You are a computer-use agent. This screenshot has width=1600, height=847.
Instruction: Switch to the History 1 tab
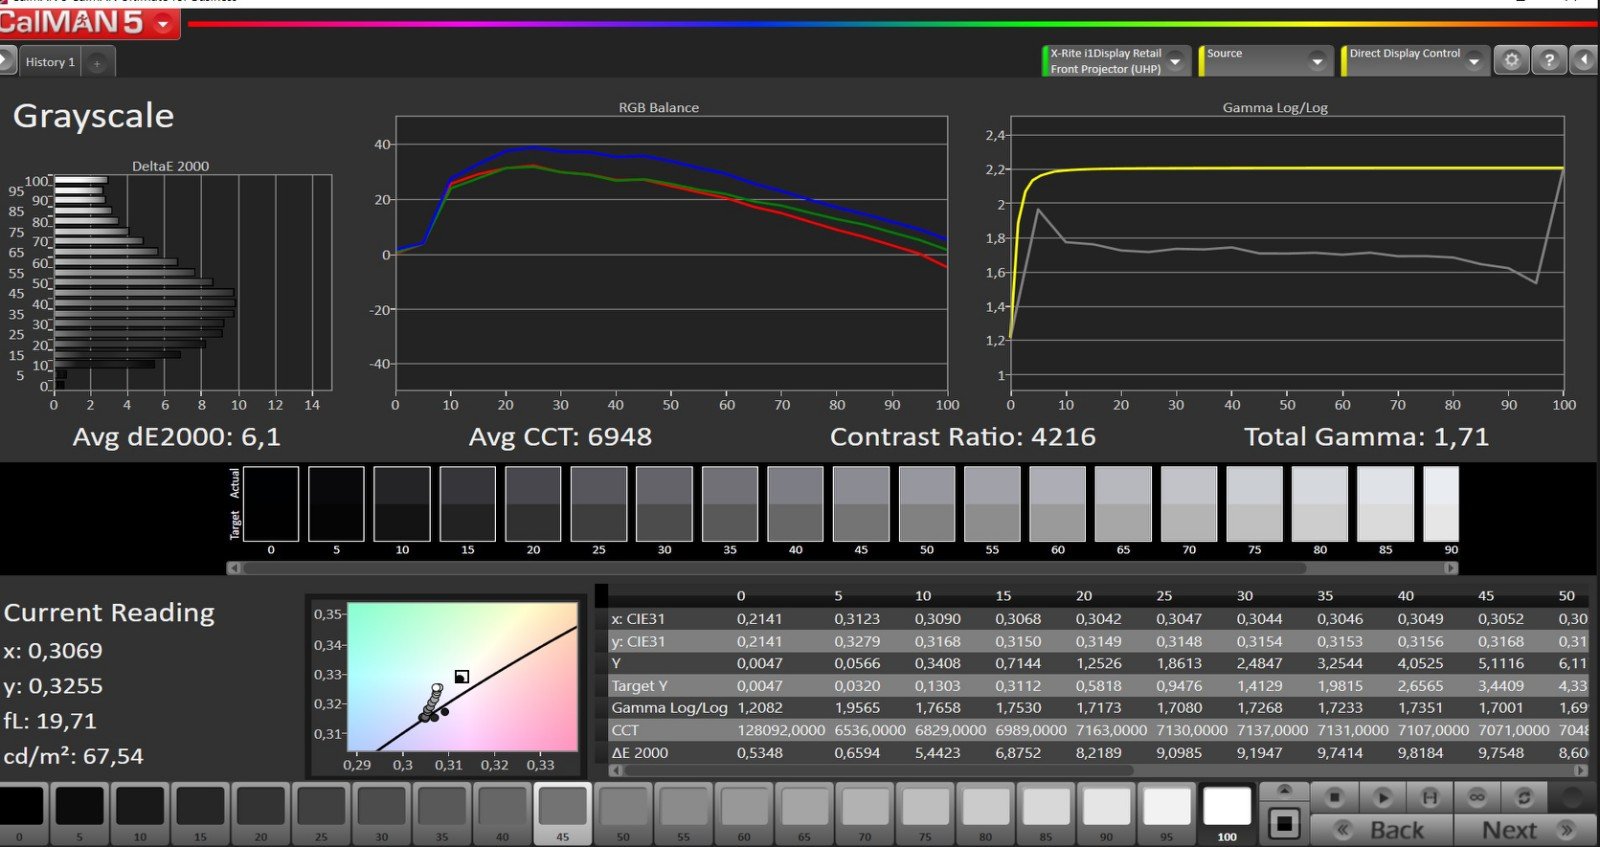click(x=50, y=62)
